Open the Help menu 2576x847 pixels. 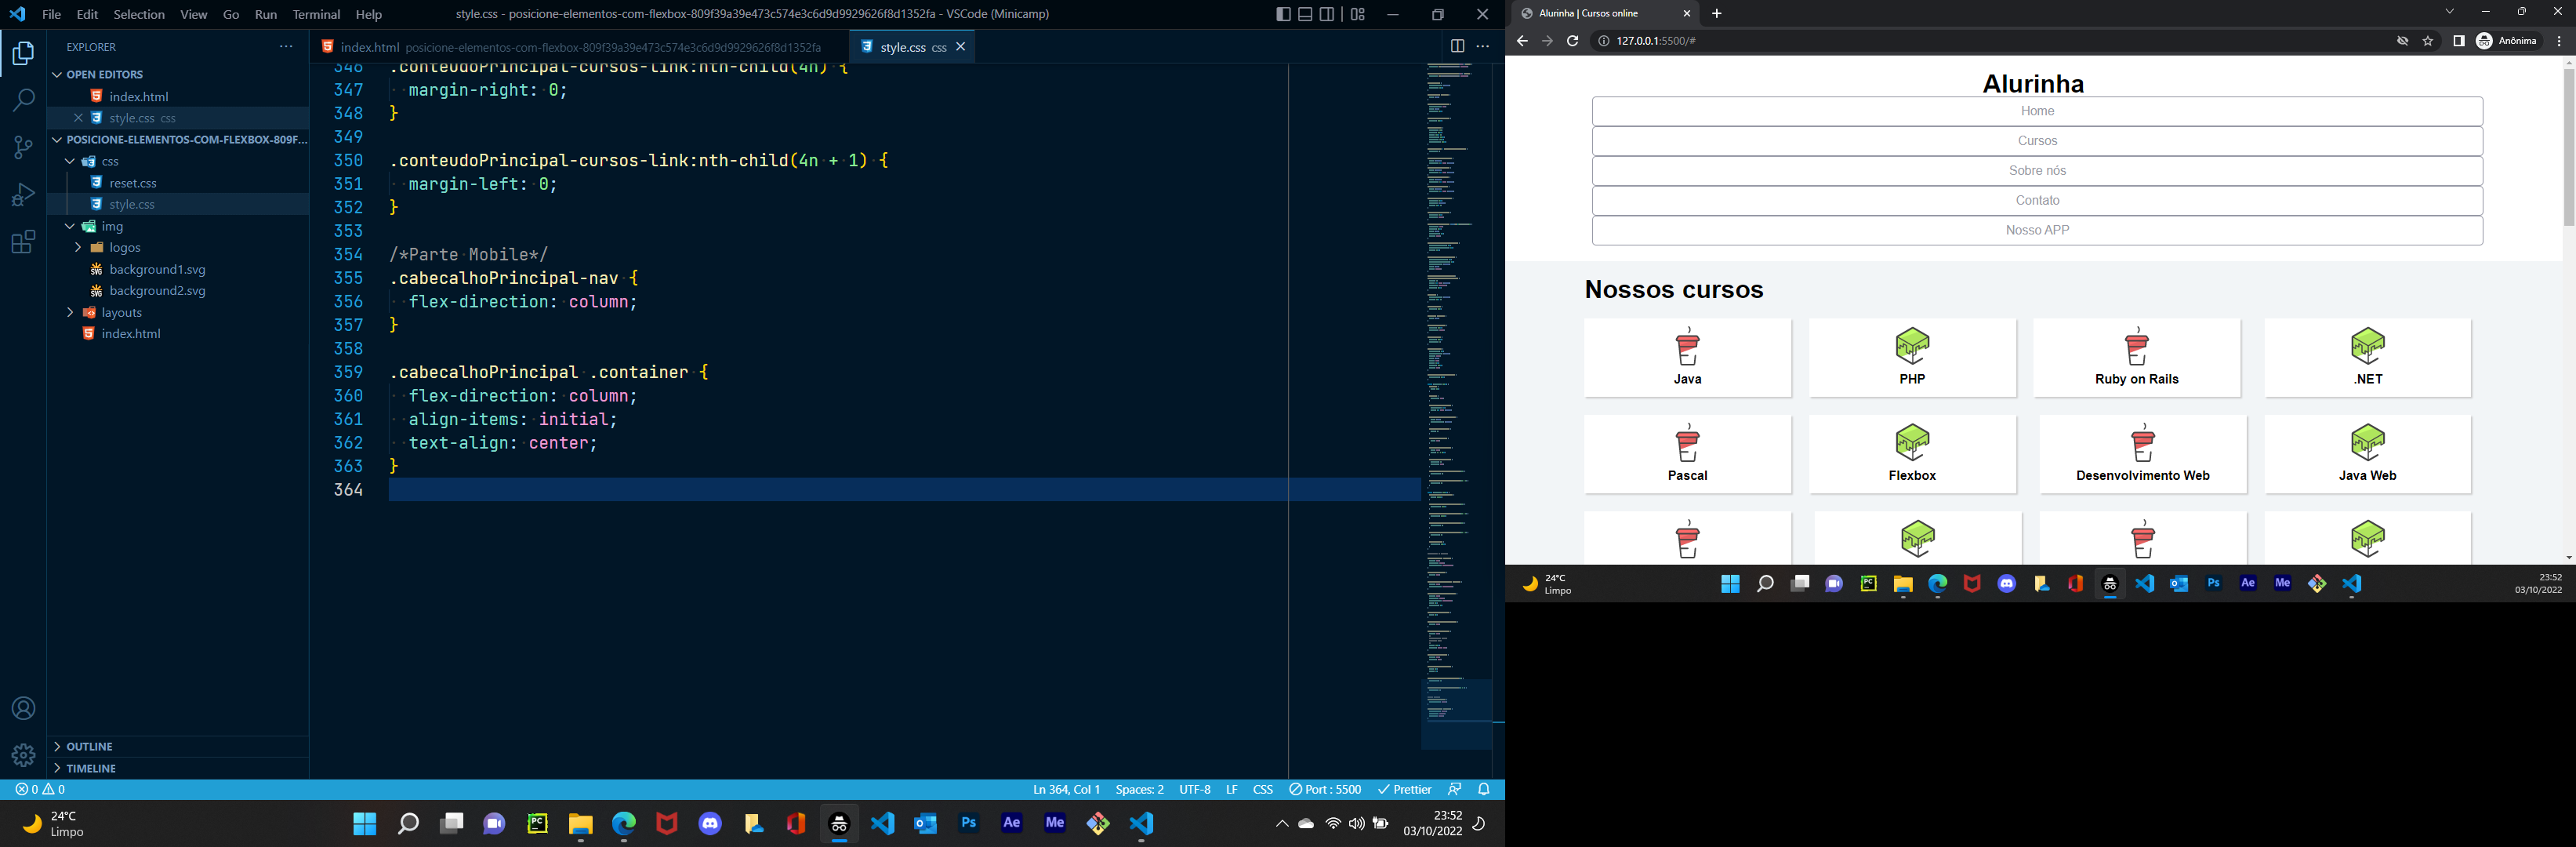[x=369, y=14]
